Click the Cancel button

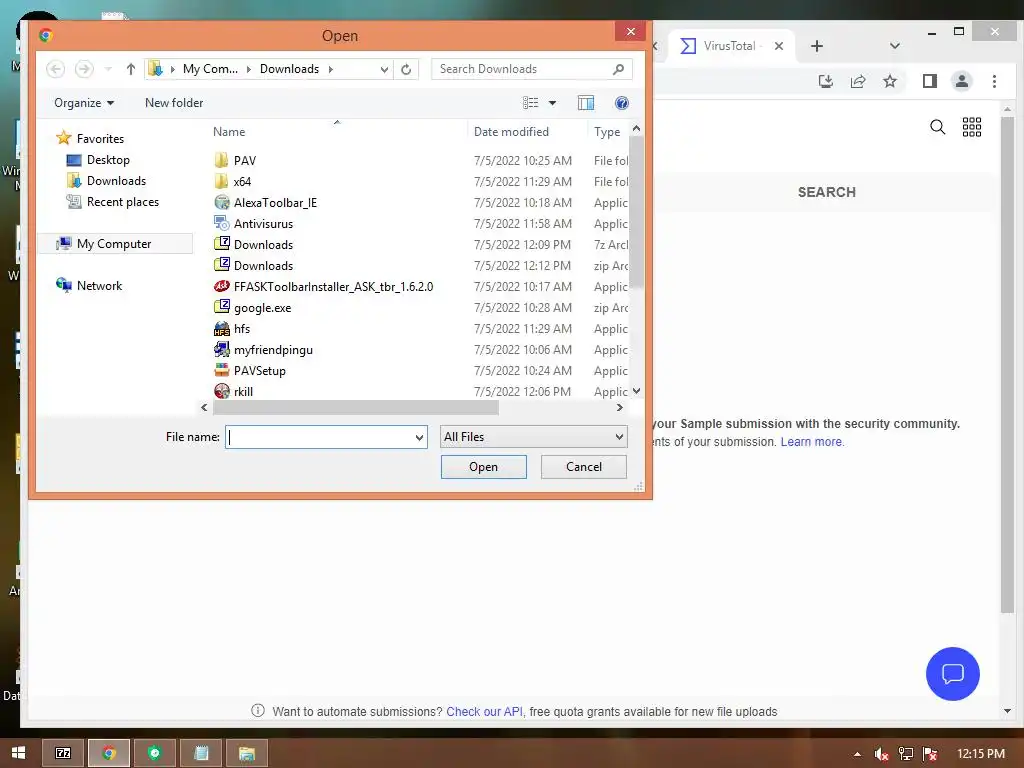click(584, 467)
